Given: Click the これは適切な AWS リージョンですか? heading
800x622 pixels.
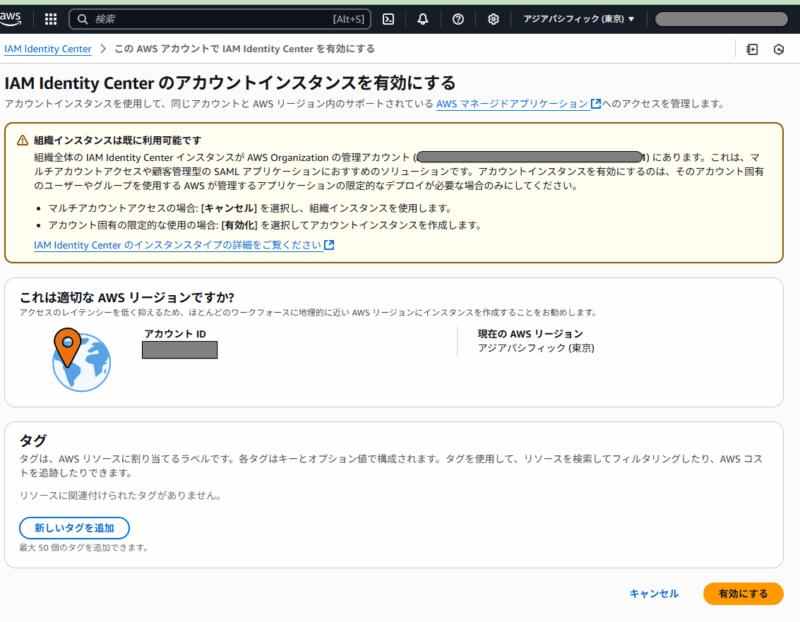Looking at the screenshot, I should (127, 297).
